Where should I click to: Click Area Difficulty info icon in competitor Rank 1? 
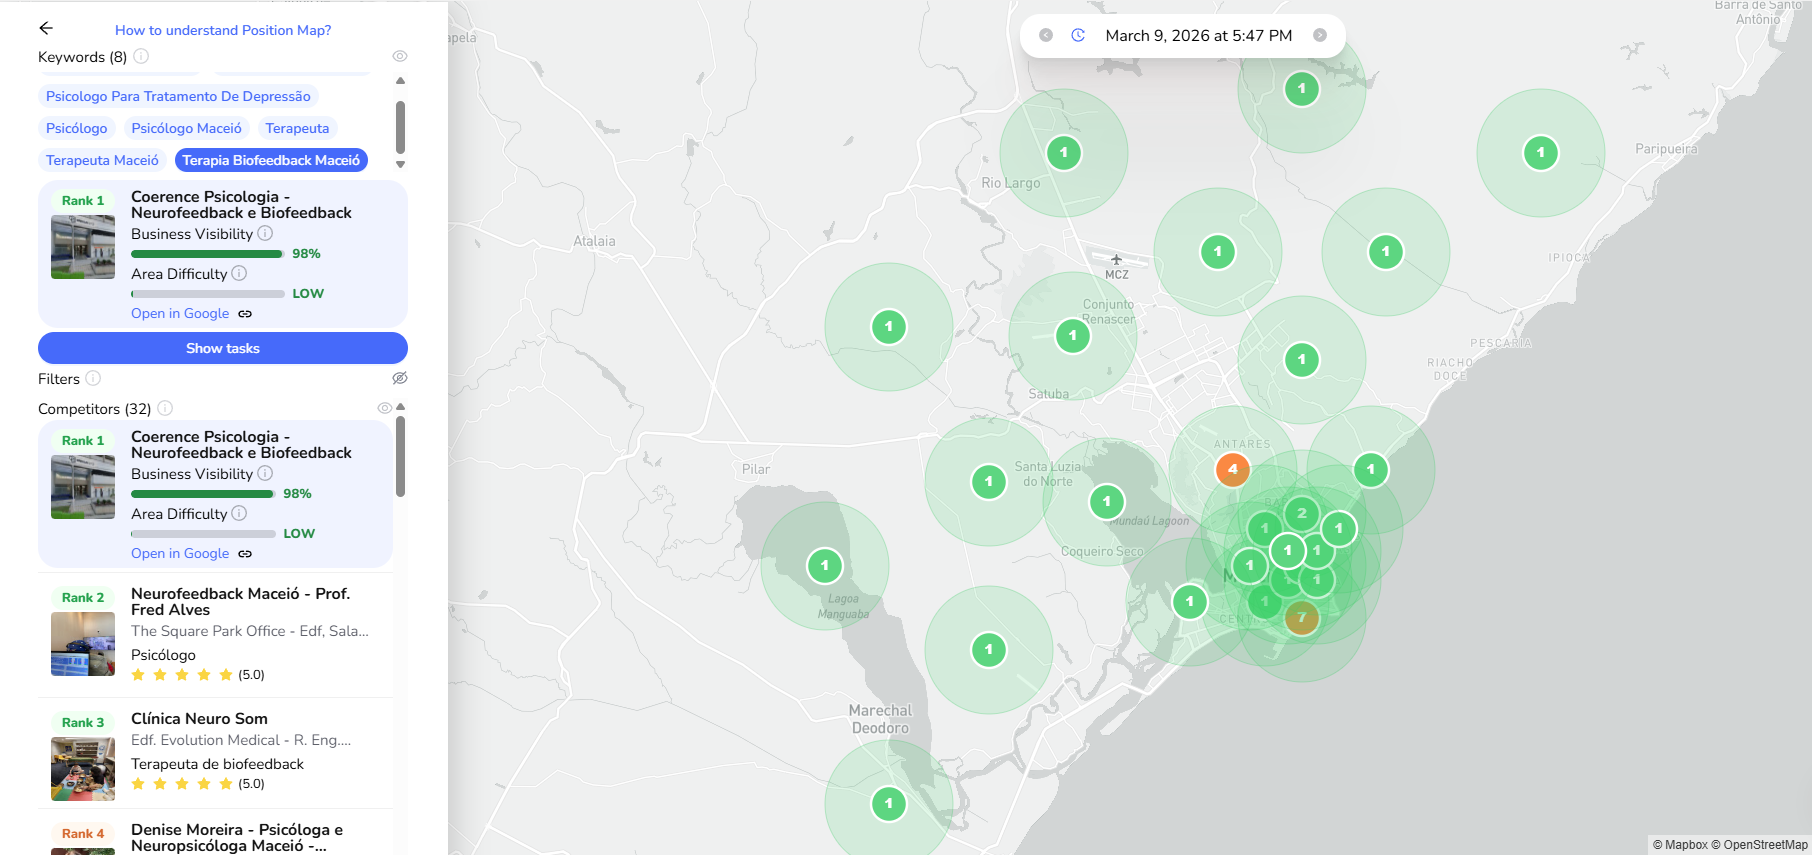click(239, 513)
